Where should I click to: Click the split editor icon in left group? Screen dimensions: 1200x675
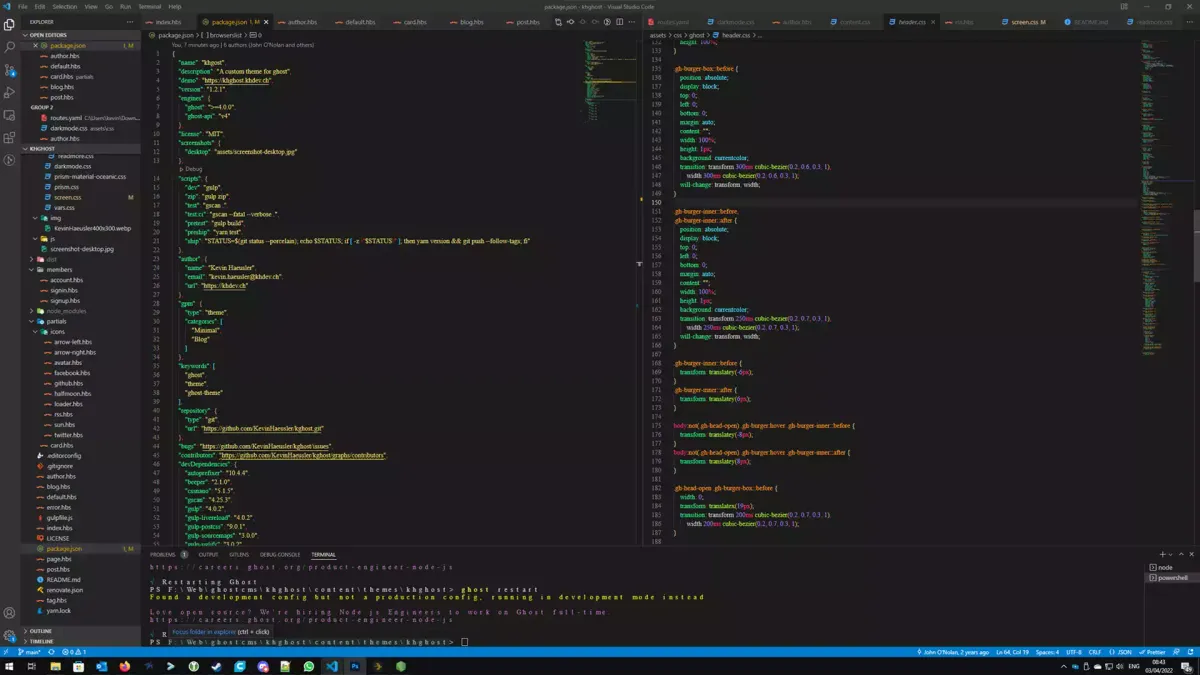619,22
